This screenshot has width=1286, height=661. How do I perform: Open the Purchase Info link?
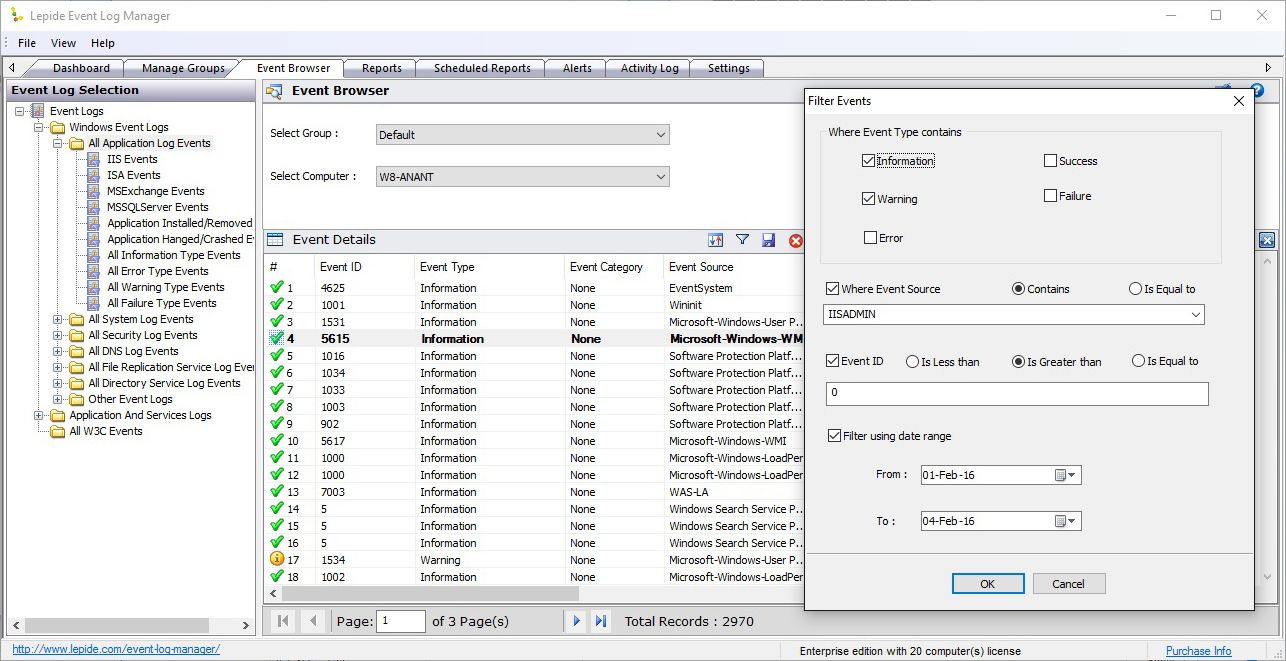click(1198, 651)
